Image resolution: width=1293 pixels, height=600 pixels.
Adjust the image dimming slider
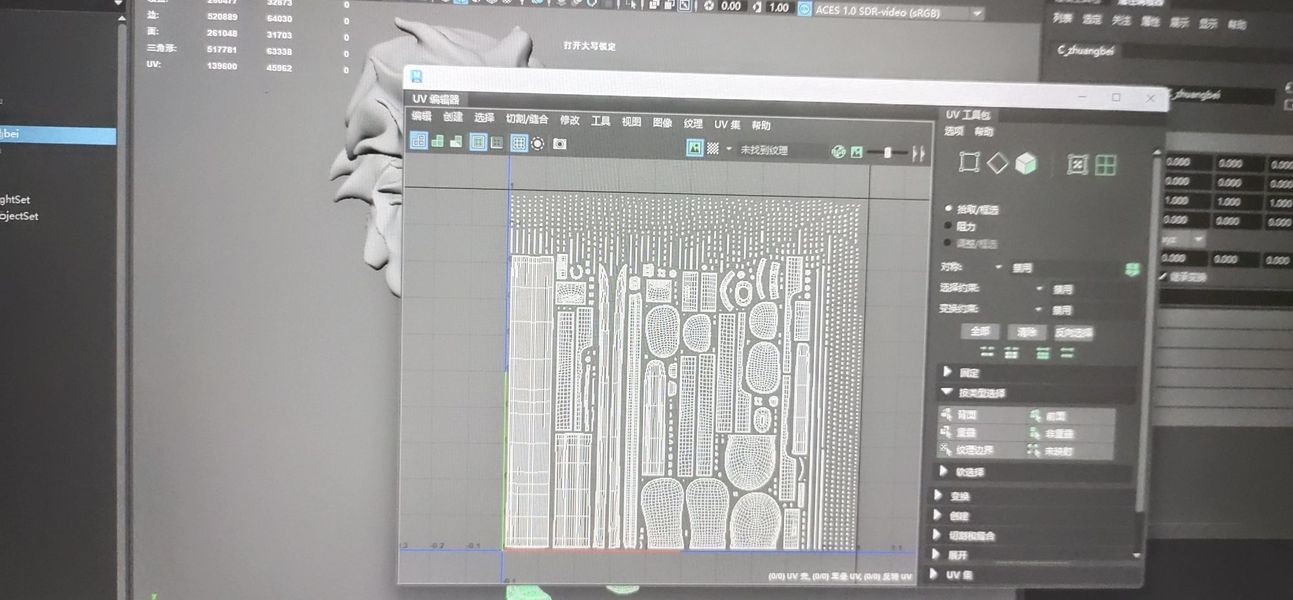[887, 153]
